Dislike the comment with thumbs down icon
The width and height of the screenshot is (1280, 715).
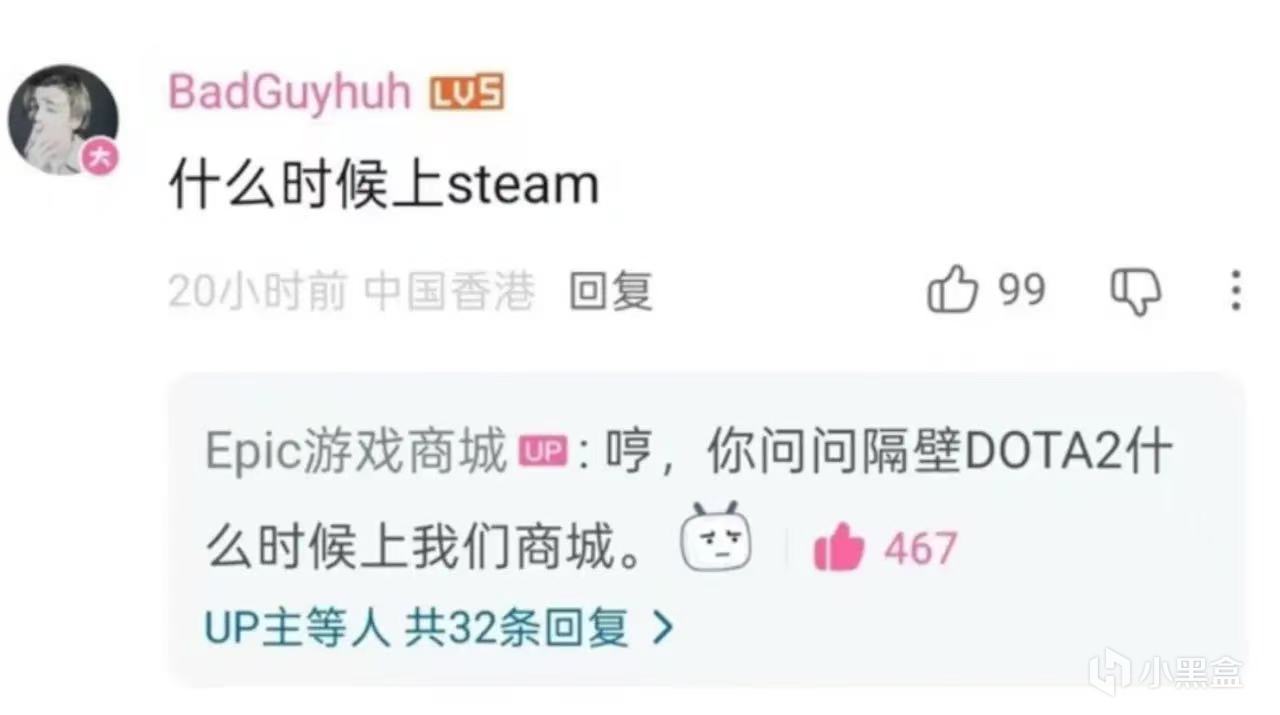tap(1137, 292)
